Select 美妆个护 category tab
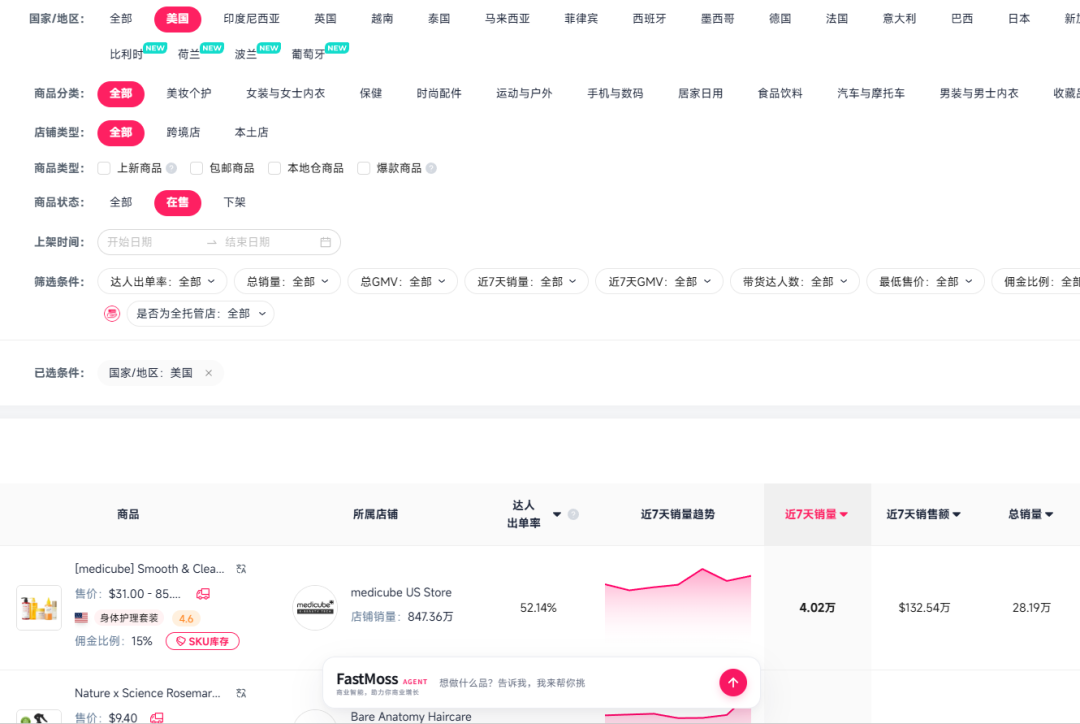The image size is (1080, 724). click(189, 94)
